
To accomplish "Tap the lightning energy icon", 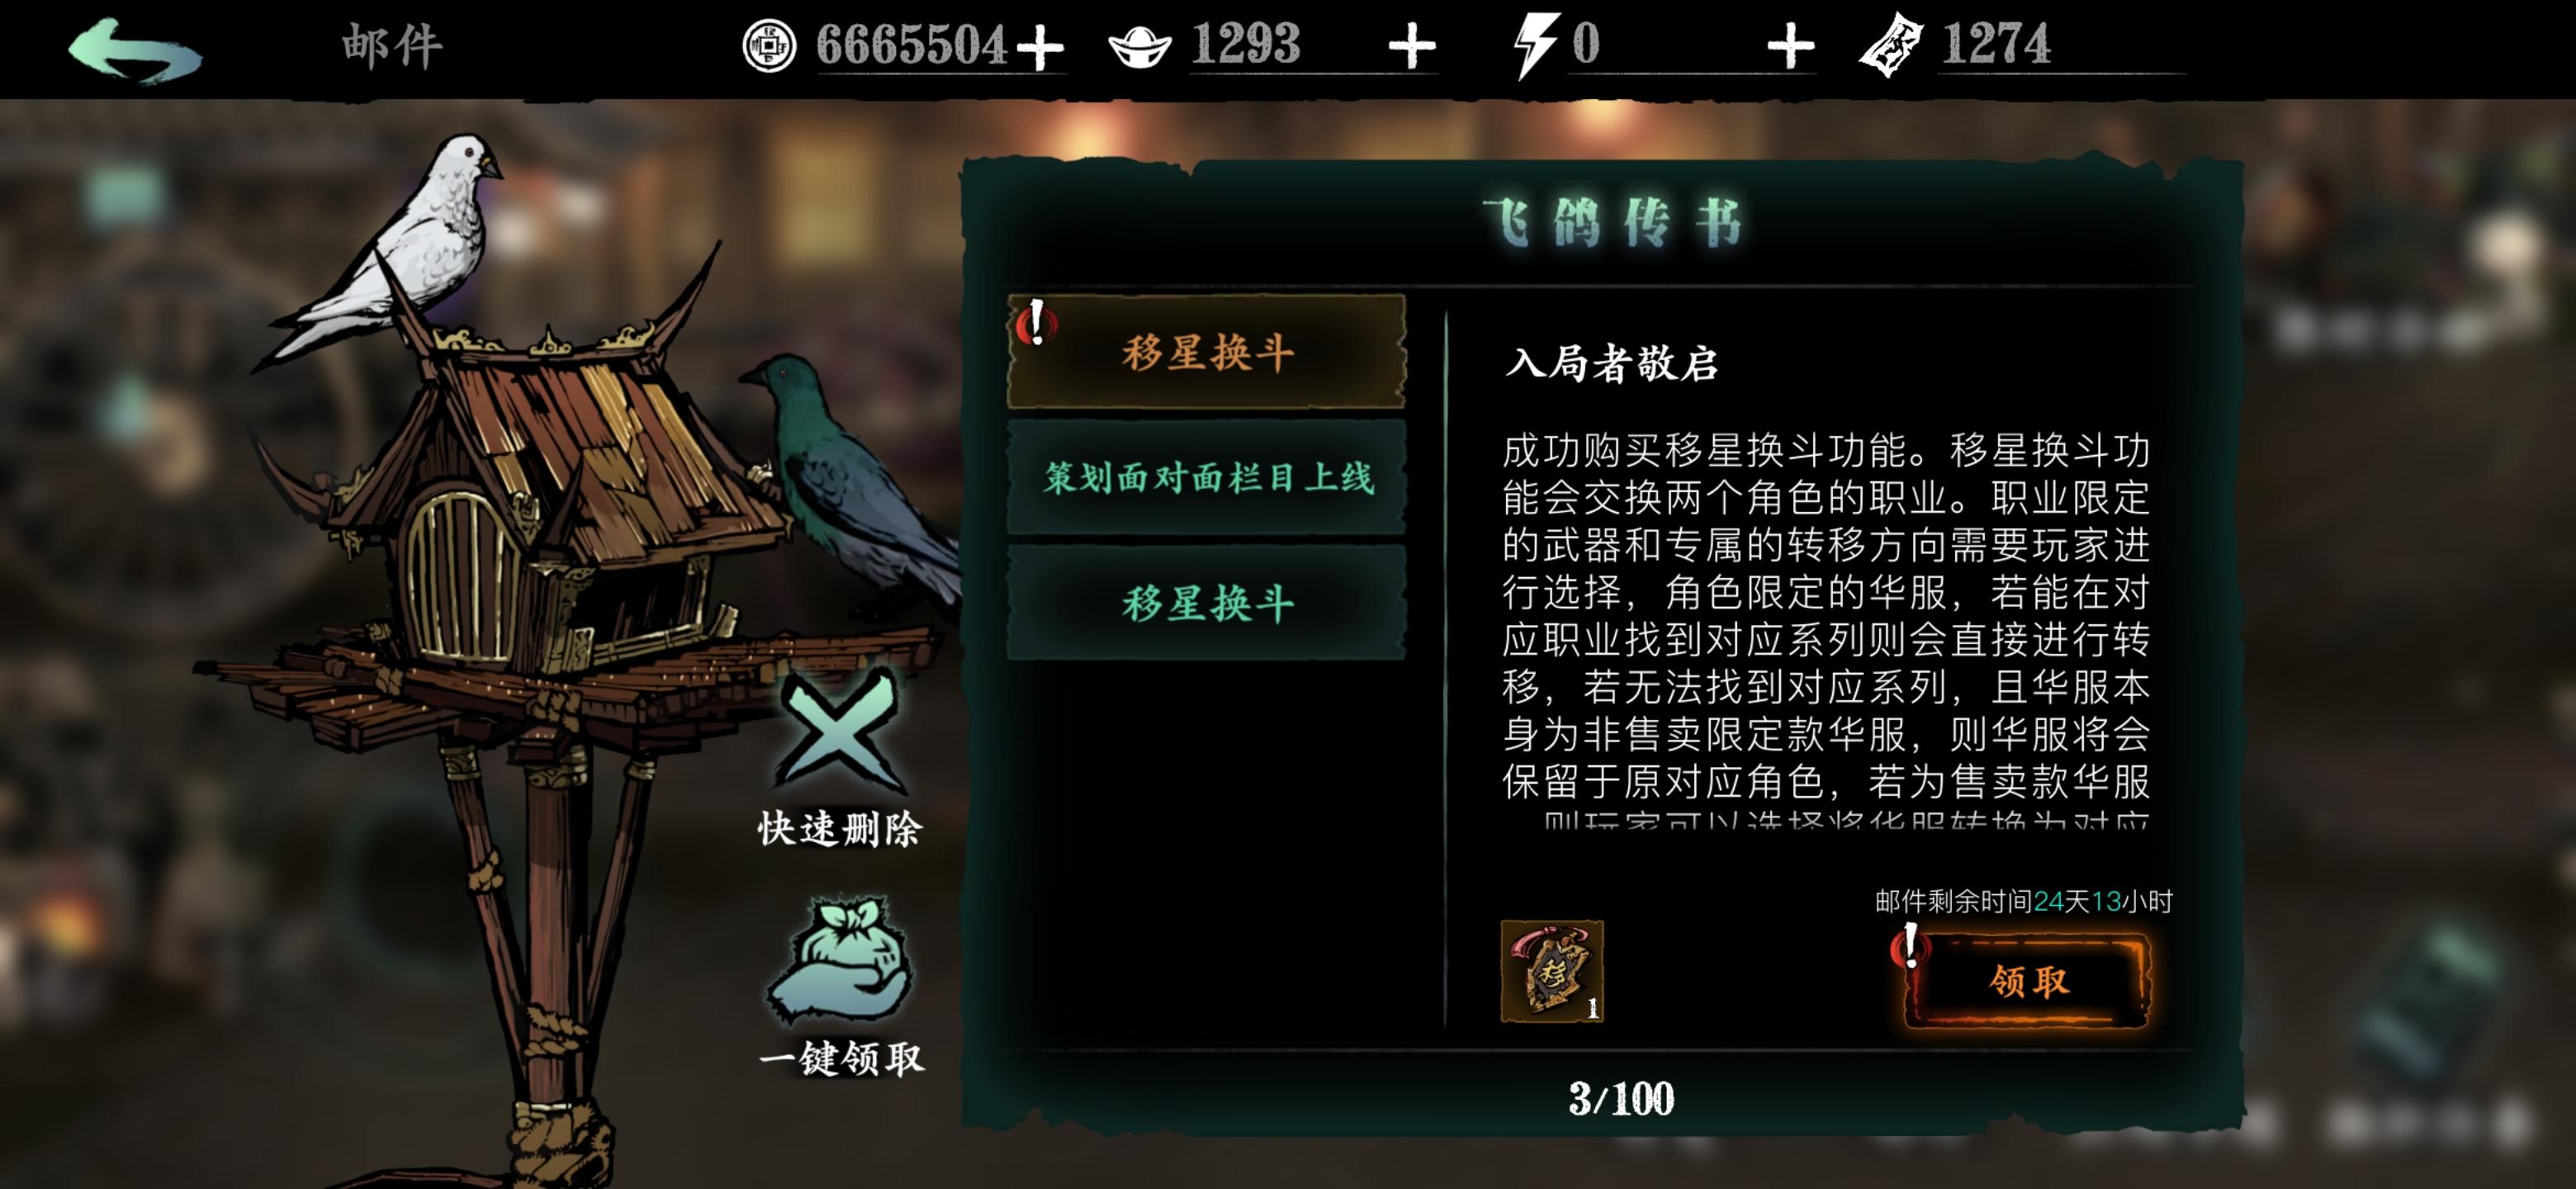I will click(1535, 46).
